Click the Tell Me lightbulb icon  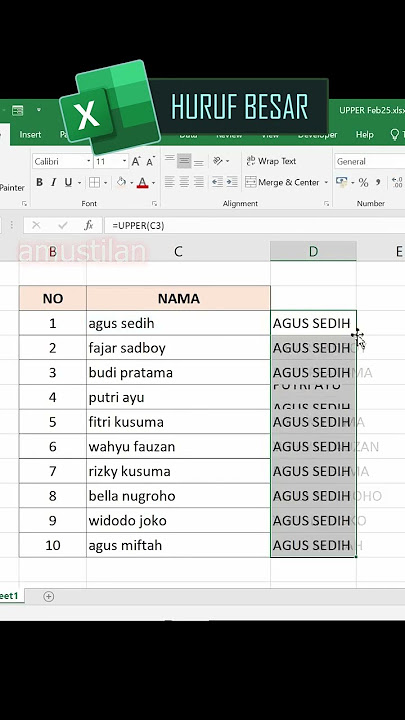tap(395, 135)
